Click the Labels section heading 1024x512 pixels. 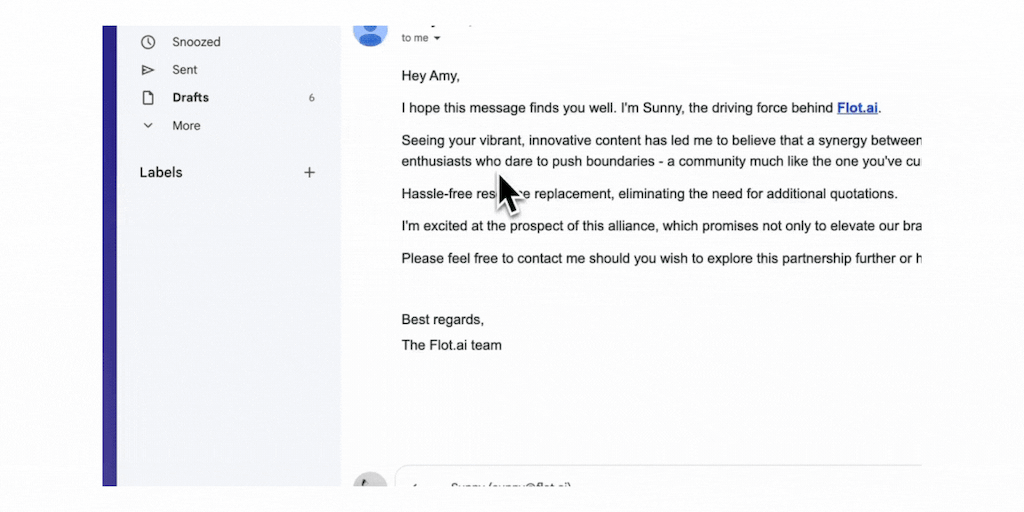161,172
